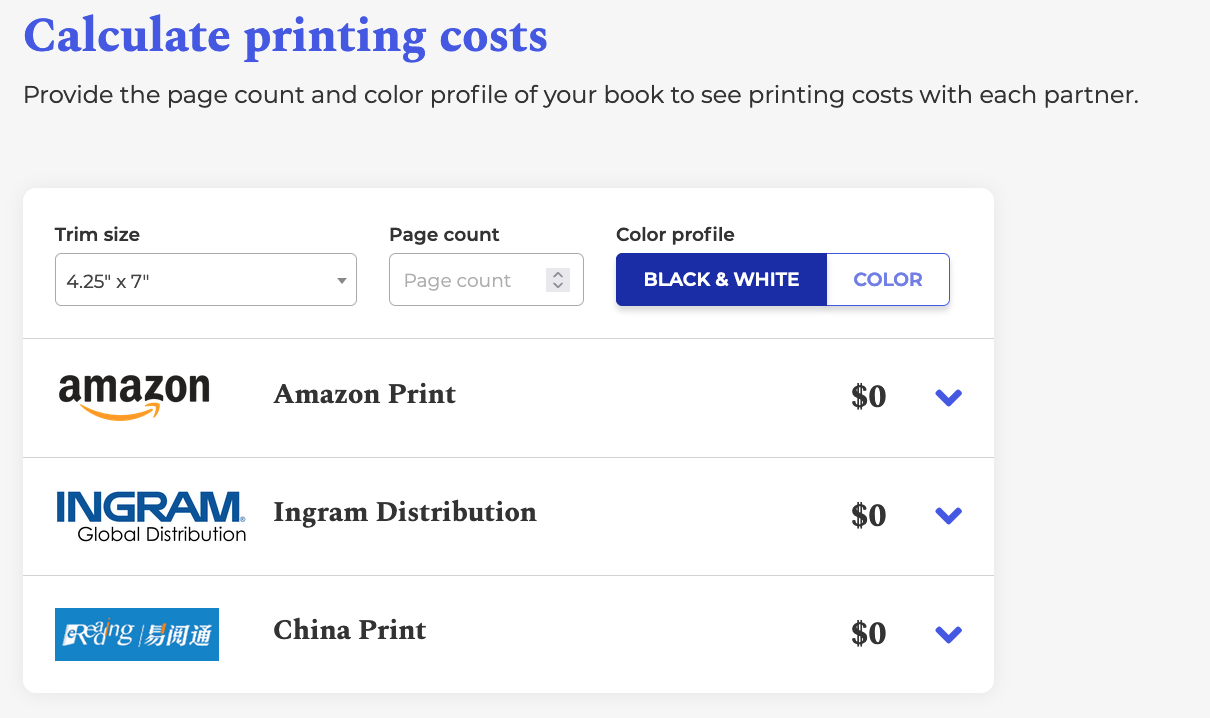The width and height of the screenshot is (1210, 718).
Task: Expand the Amazon Print pricing row
Action: (x=947, y=397)
